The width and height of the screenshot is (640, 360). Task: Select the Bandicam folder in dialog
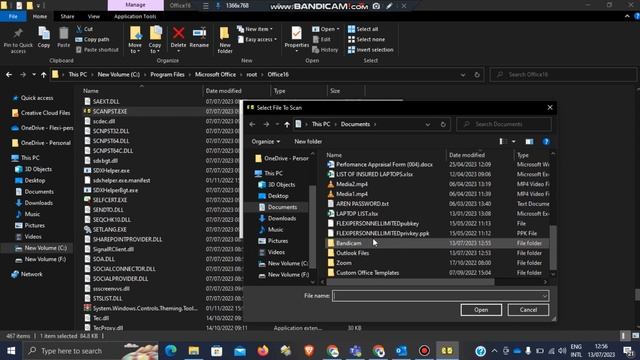(x=438, y=243)
